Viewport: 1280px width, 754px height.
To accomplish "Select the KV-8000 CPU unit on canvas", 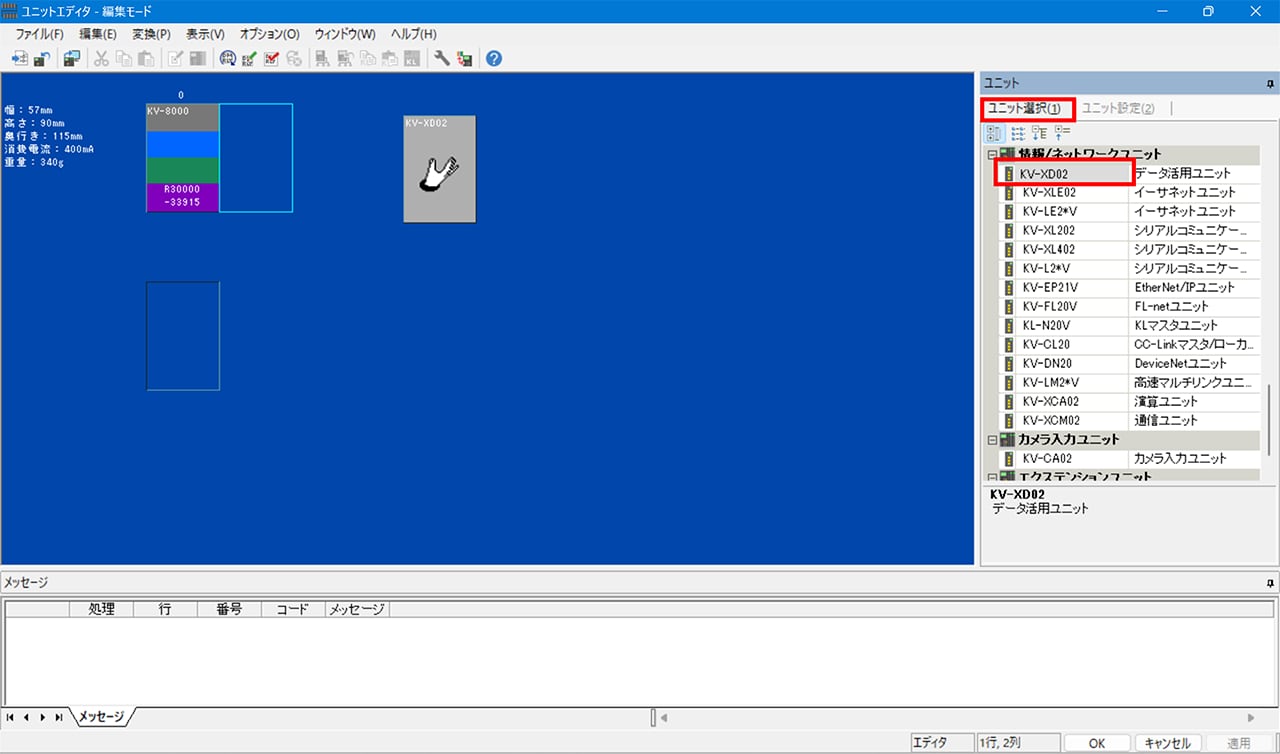I will [x=182, y=158].
